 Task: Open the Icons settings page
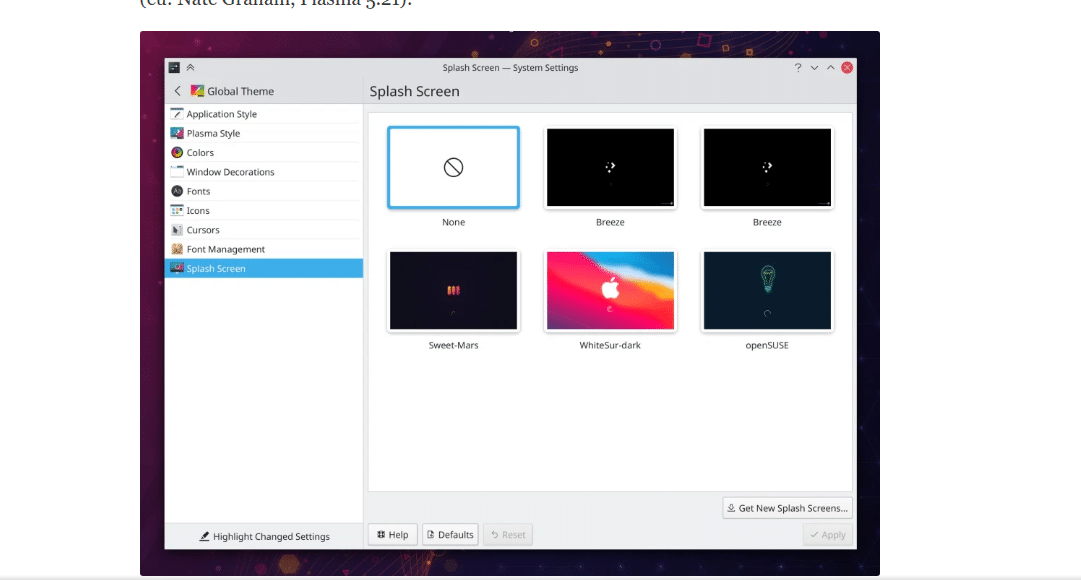(264, 210)
